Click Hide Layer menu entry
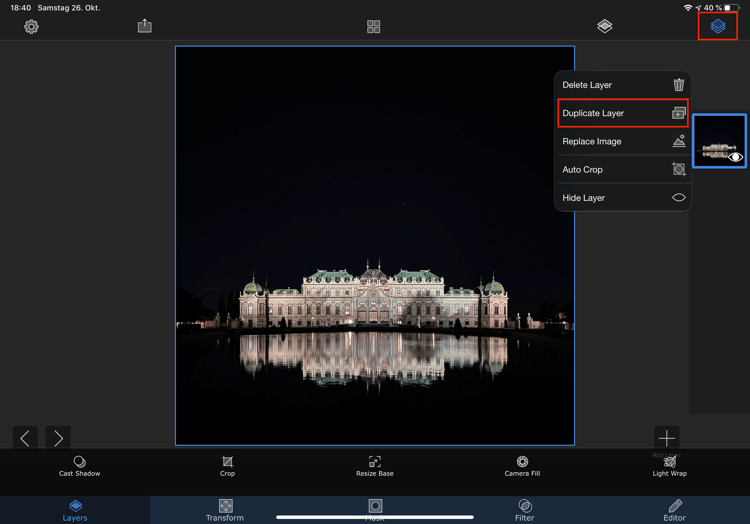 point(623,198)
